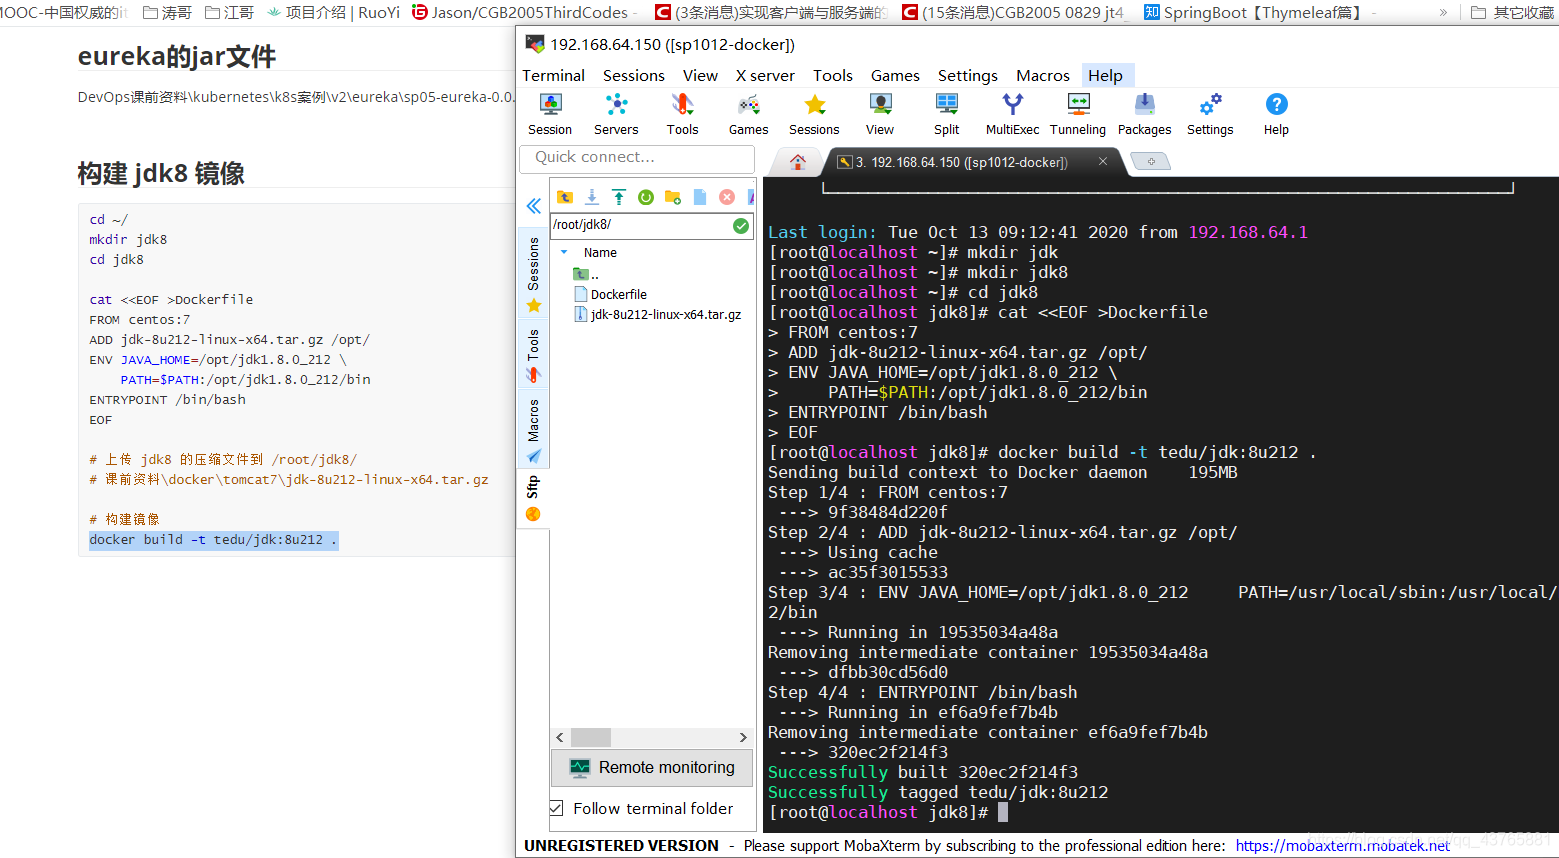The image size is (1559, 858).
Task: Open the Games menu
Action: pos(895,75)
